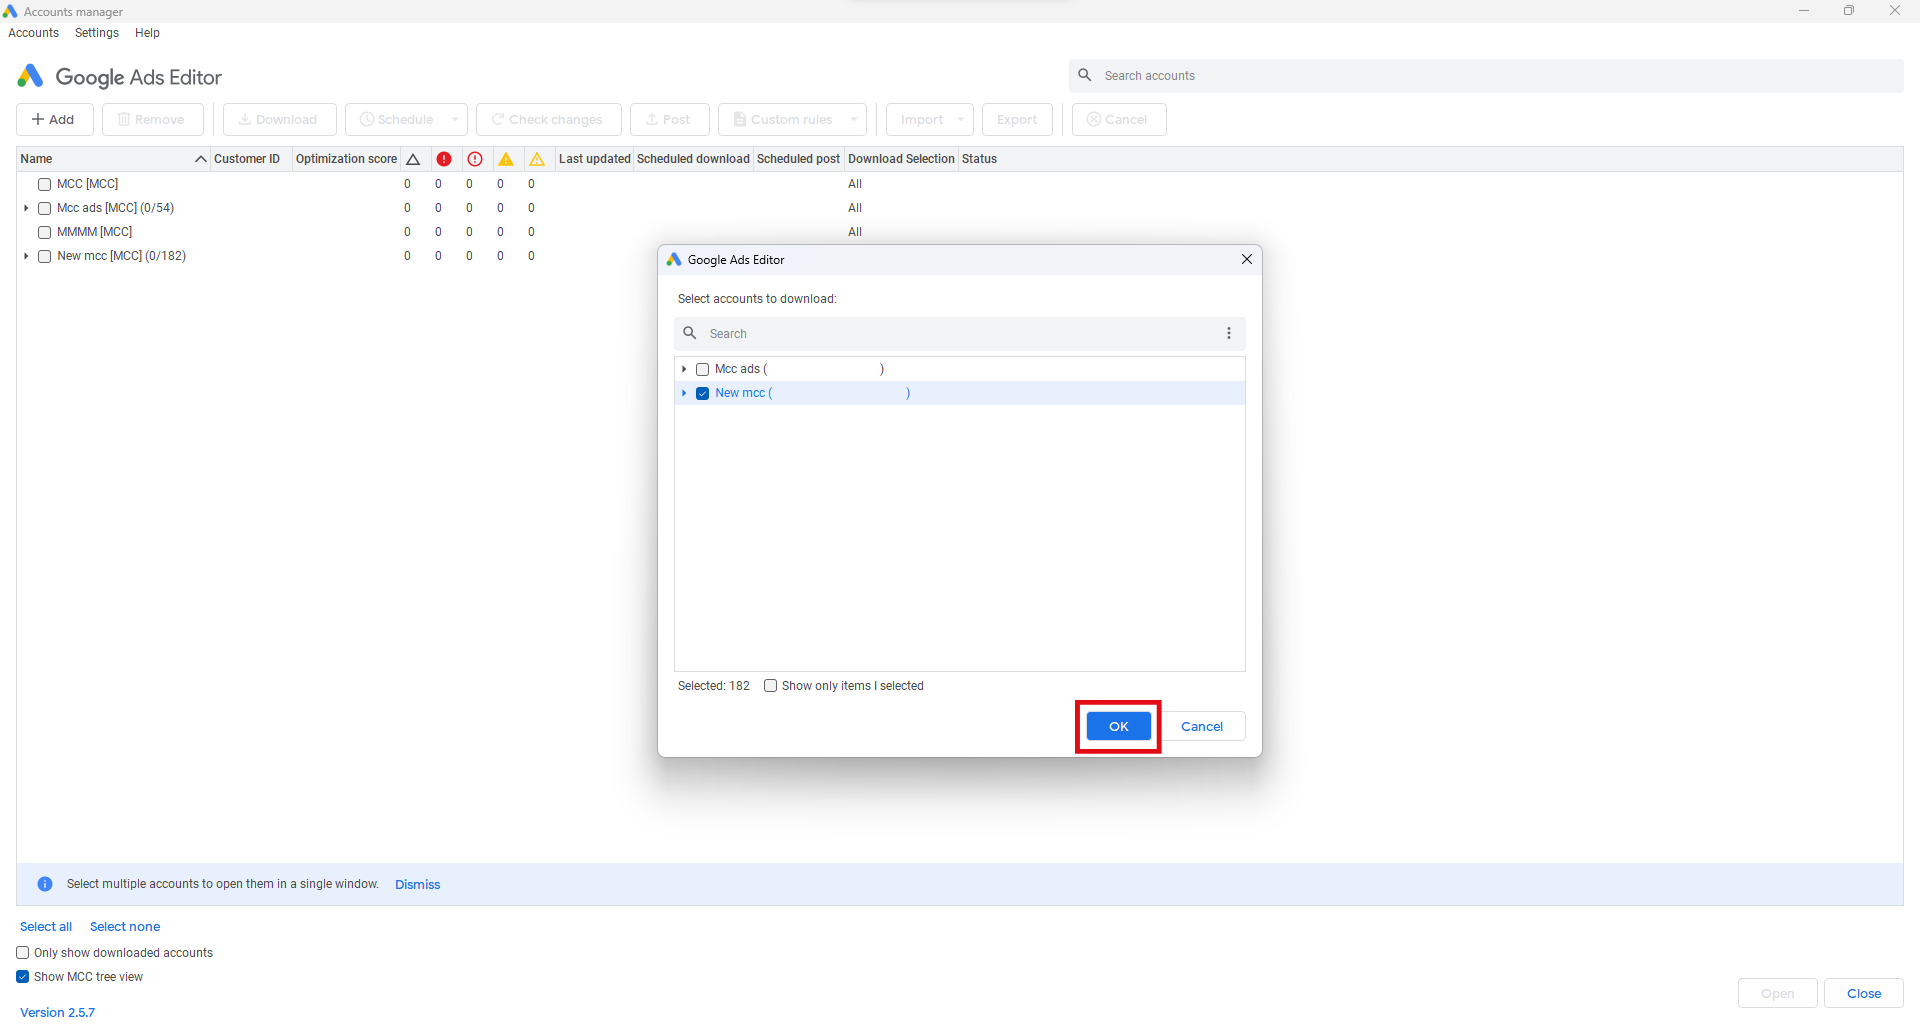Click the Export toolbar button
Viewport: 1920px width, 1032px height.
[1017, 119]
